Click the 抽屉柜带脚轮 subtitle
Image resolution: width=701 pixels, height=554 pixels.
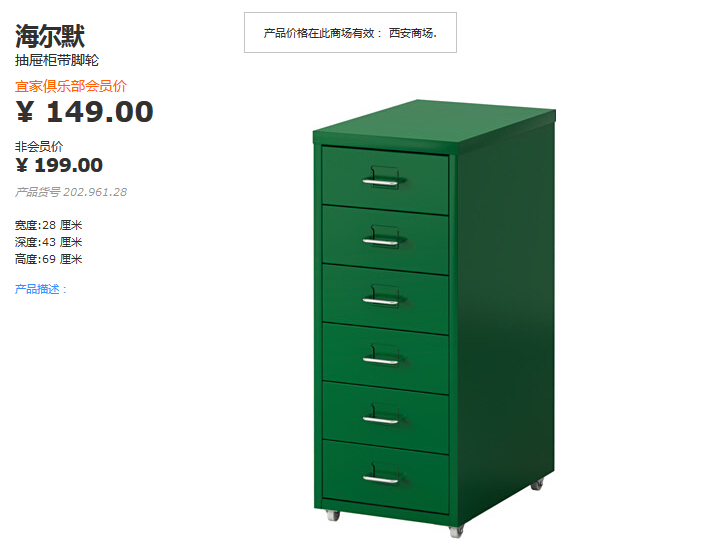[57, 60]
